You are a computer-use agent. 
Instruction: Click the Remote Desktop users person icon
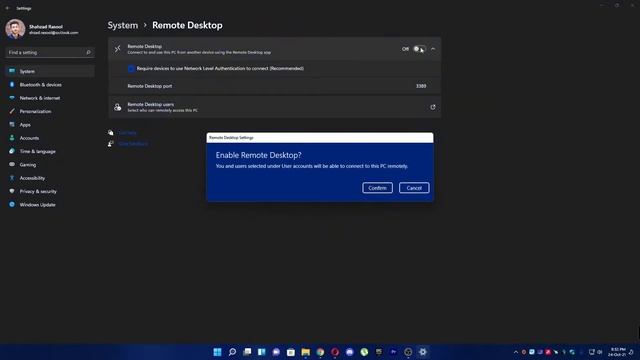click(118, 107)
